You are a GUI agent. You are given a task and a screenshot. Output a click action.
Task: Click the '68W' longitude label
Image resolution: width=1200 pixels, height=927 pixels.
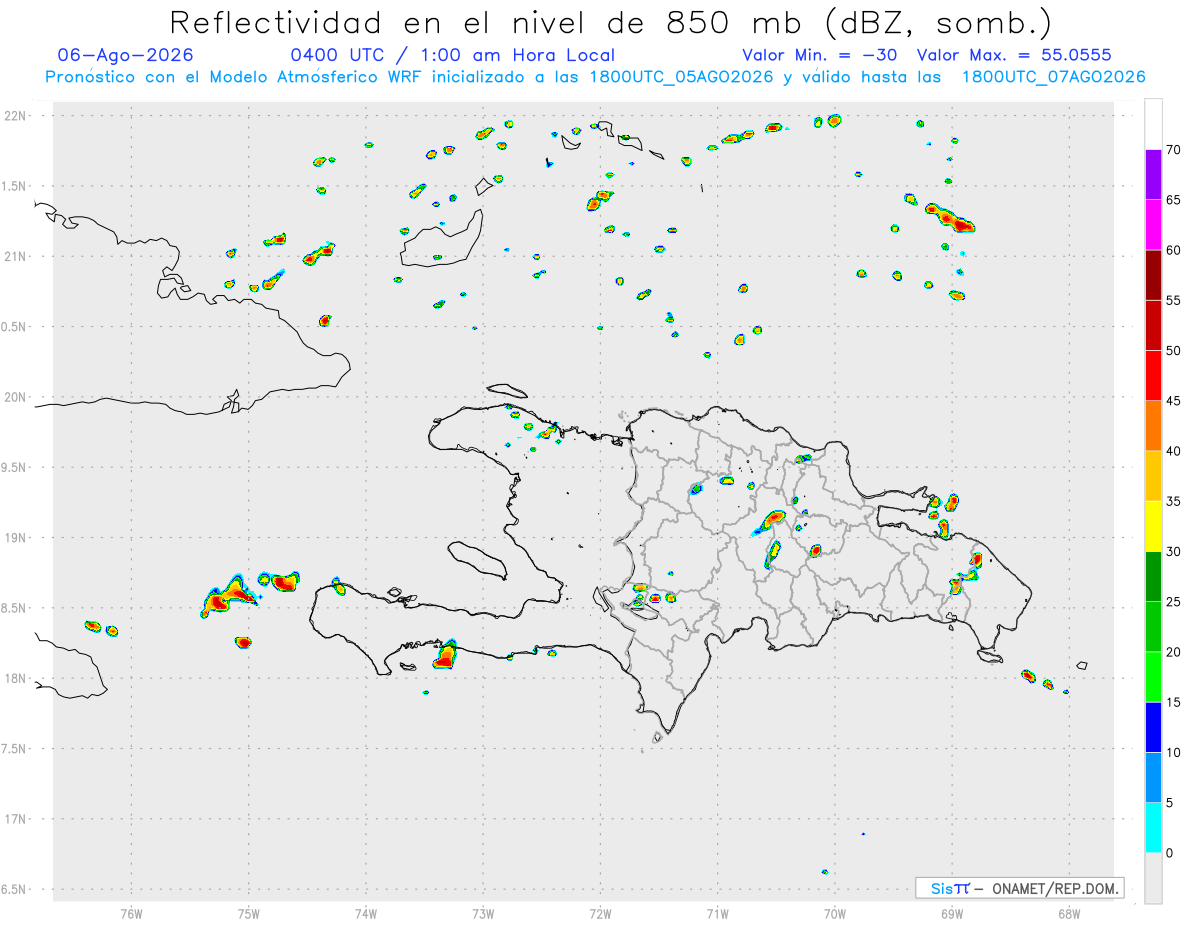click(1069, 912)
